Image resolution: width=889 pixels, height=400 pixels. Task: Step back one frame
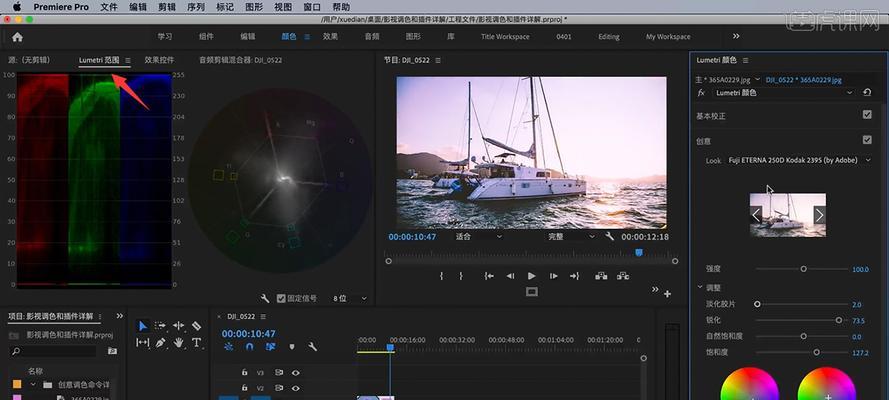[510, 276]
